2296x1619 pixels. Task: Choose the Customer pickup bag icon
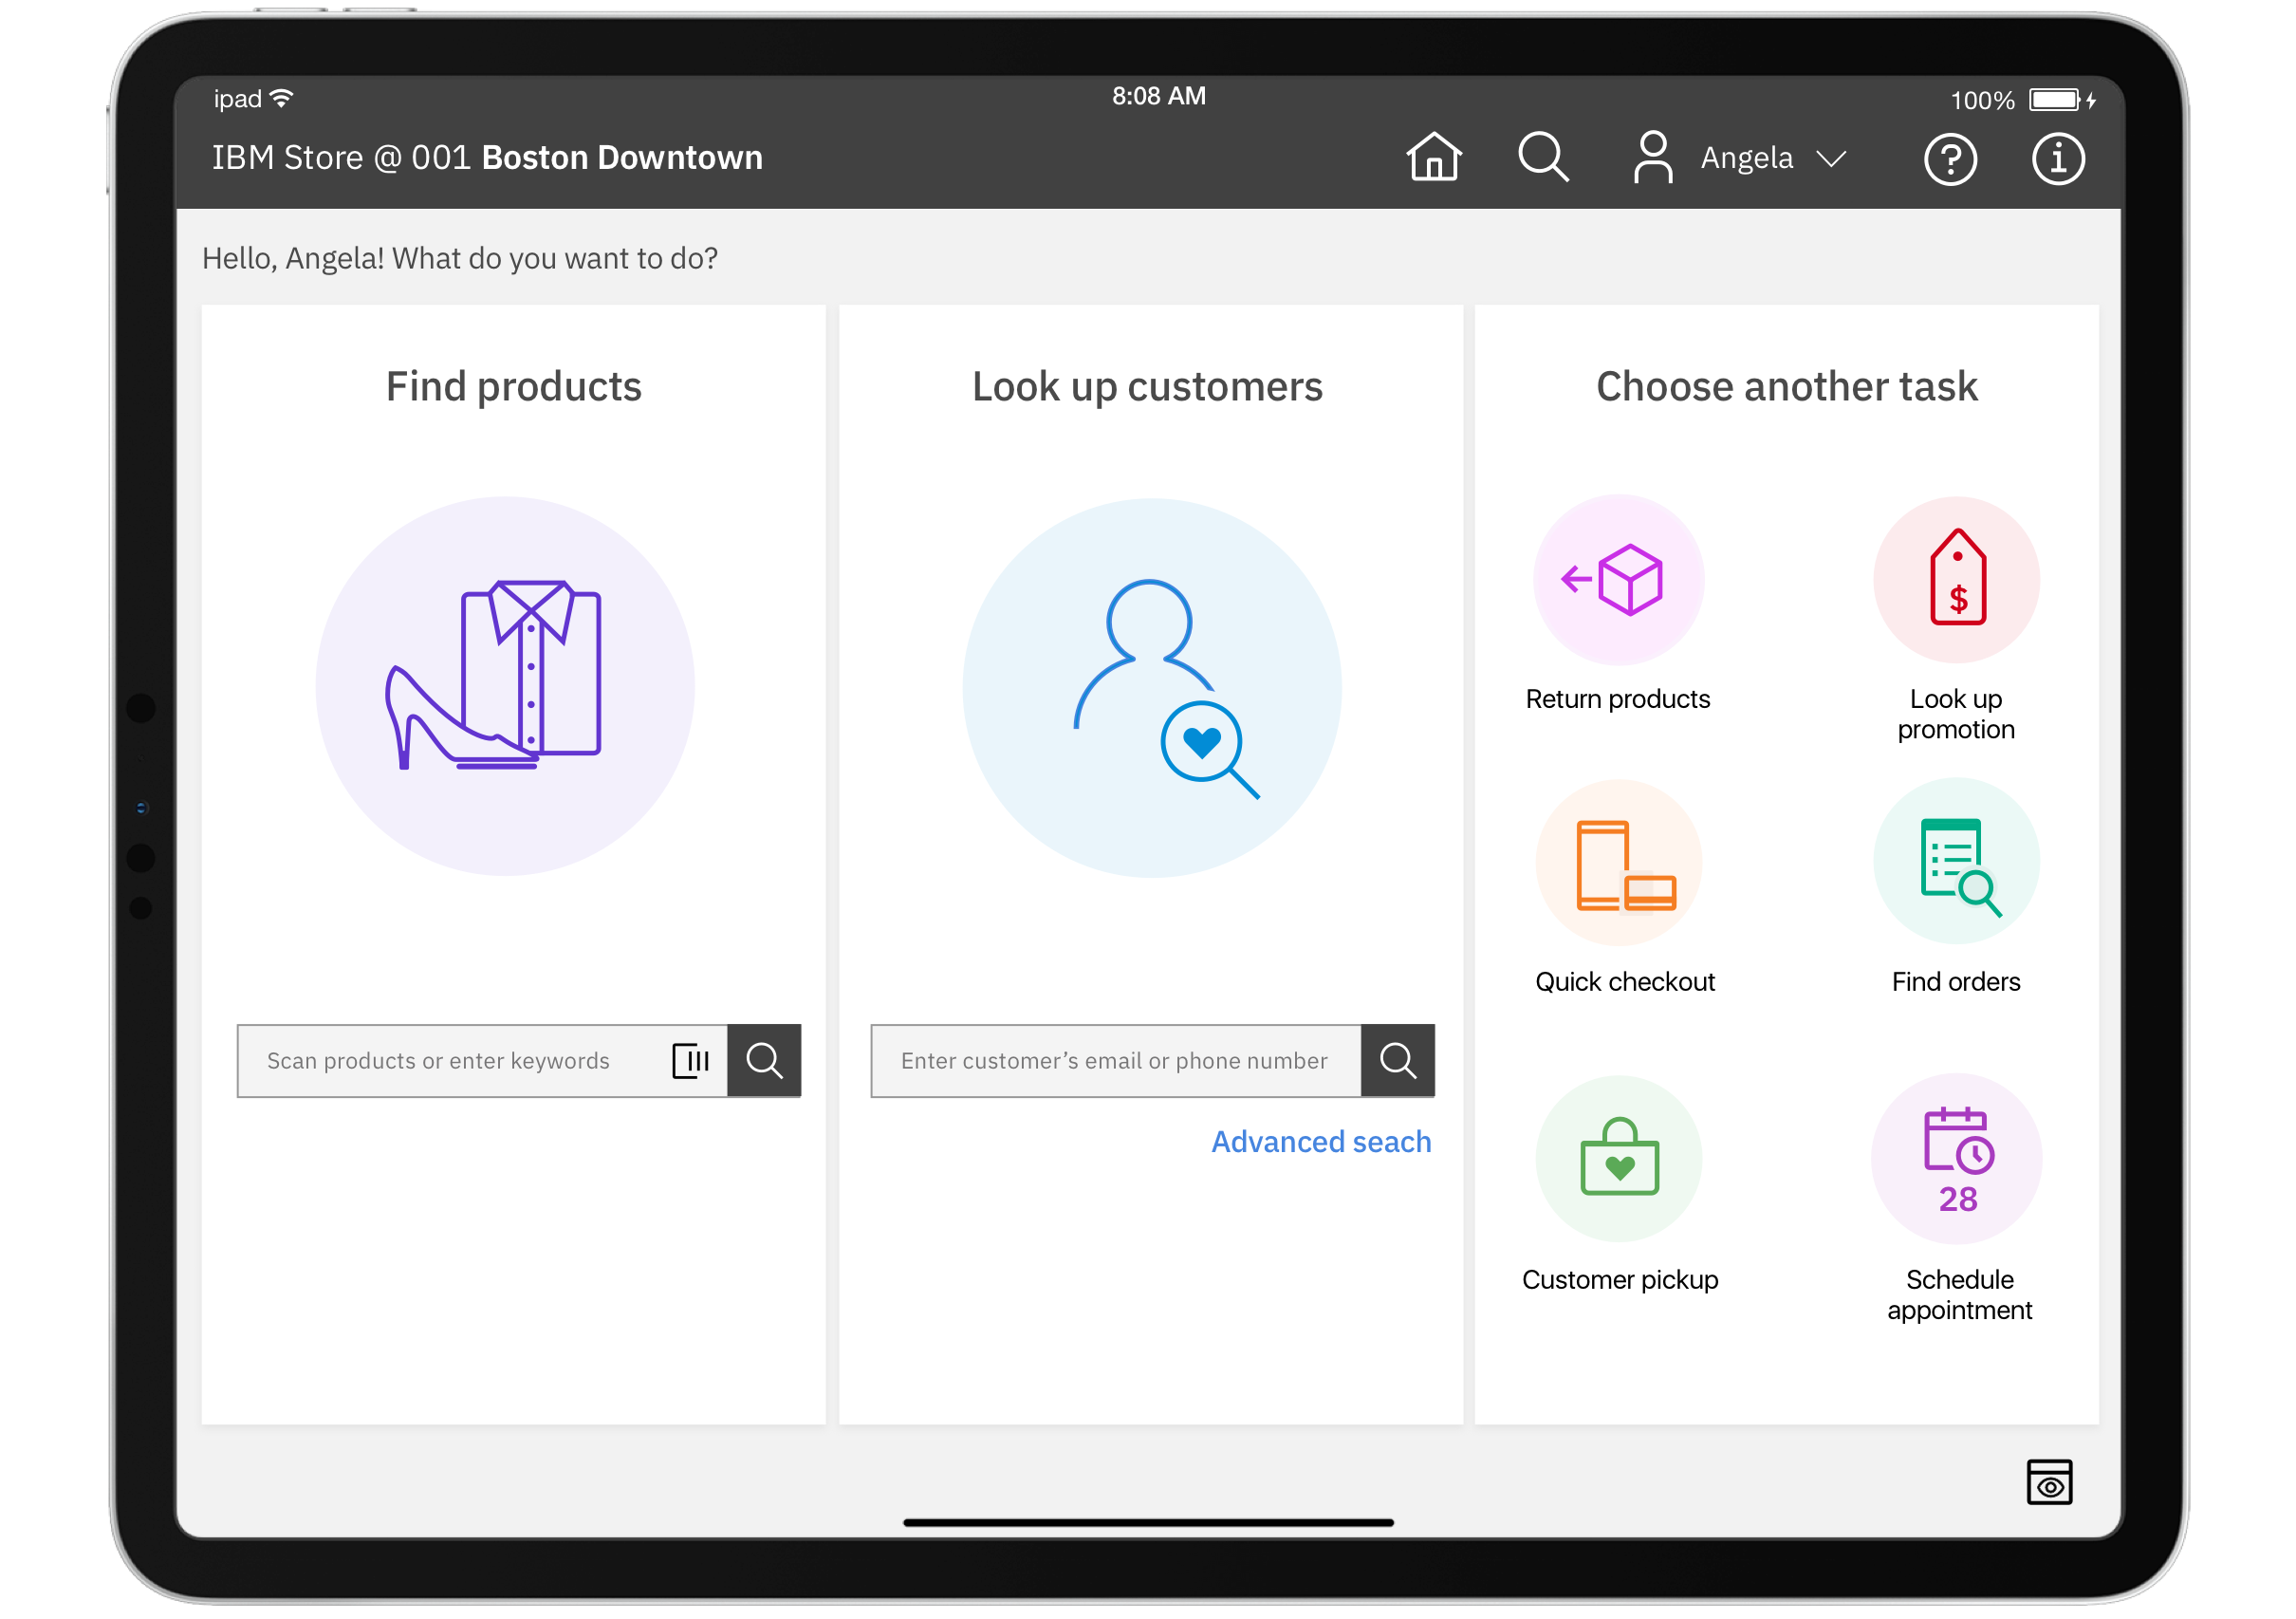tap(1618, 1158)
